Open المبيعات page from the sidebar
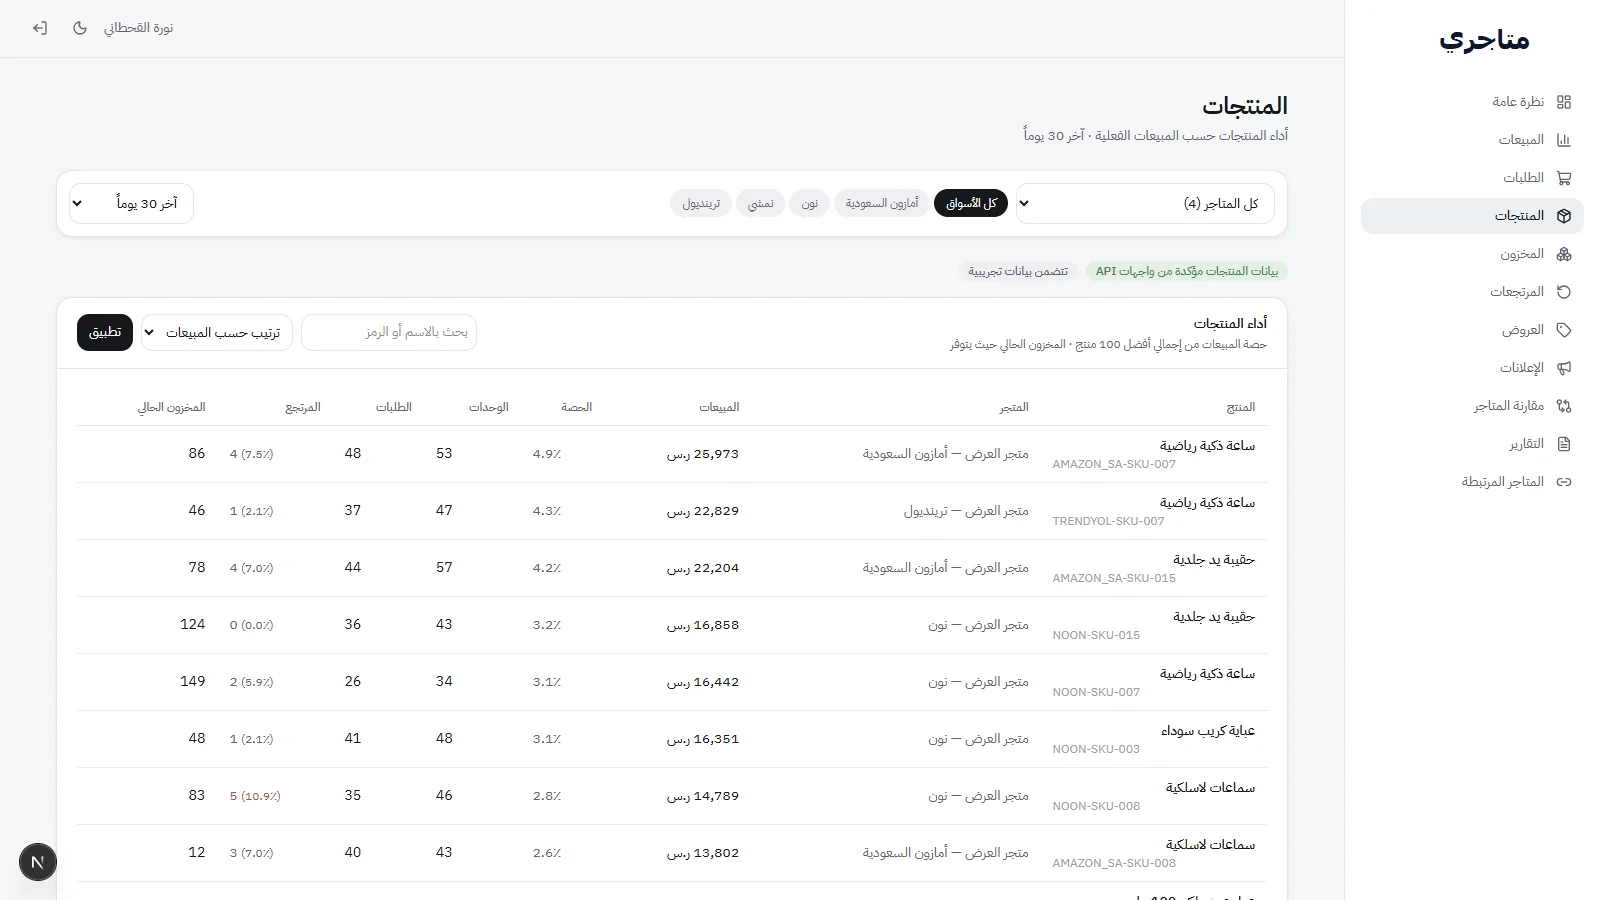The width and height of the screenshot is (1600, 900). 1472,140
